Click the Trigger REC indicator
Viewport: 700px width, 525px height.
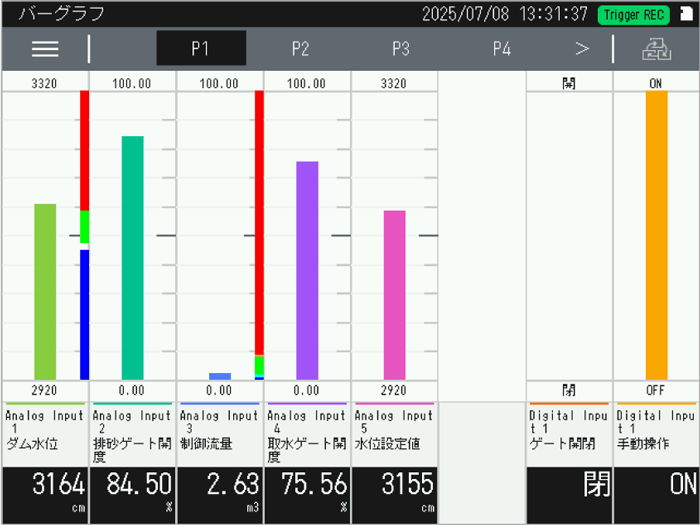[x=635, y=14]
